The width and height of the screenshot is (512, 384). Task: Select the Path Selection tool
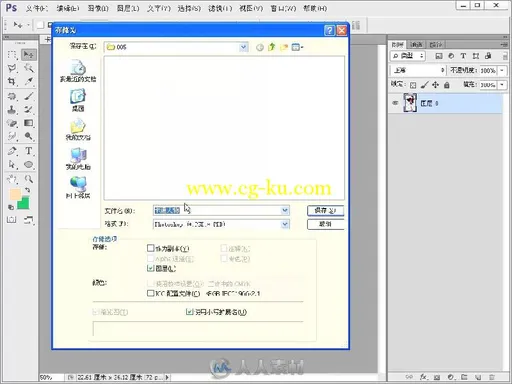pos(12,164)
